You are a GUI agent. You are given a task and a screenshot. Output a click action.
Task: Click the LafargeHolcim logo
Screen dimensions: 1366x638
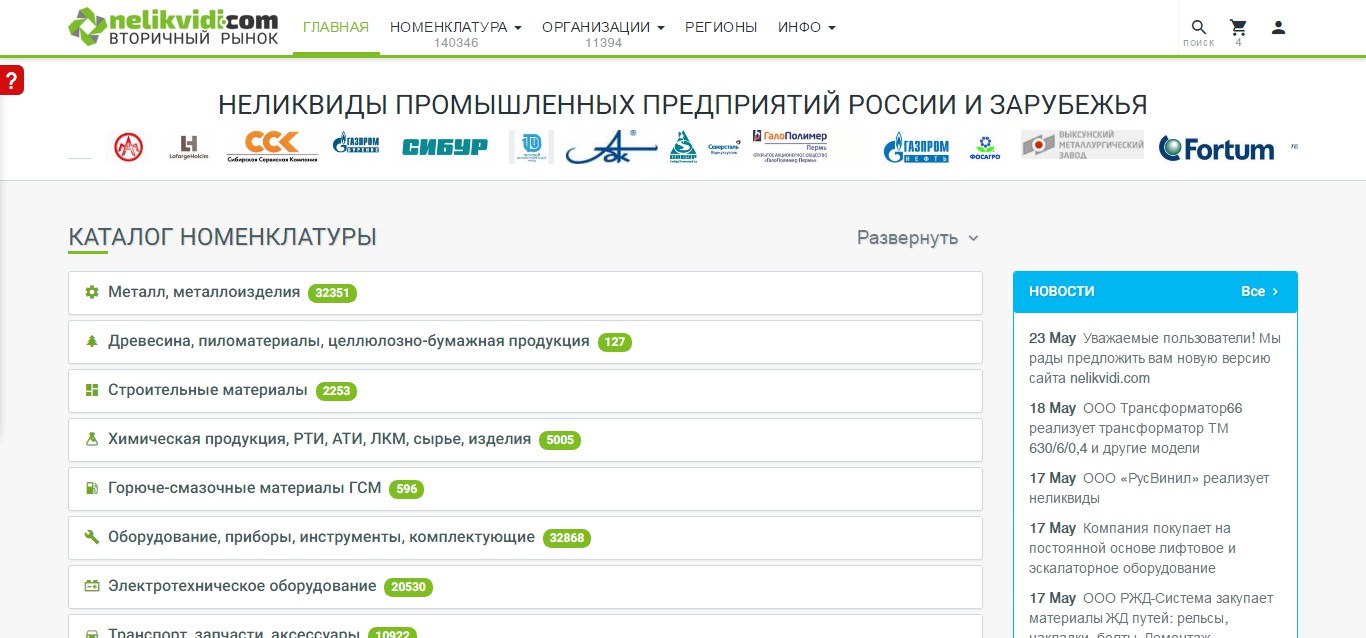pyautogui.click(x=189, y=148)
